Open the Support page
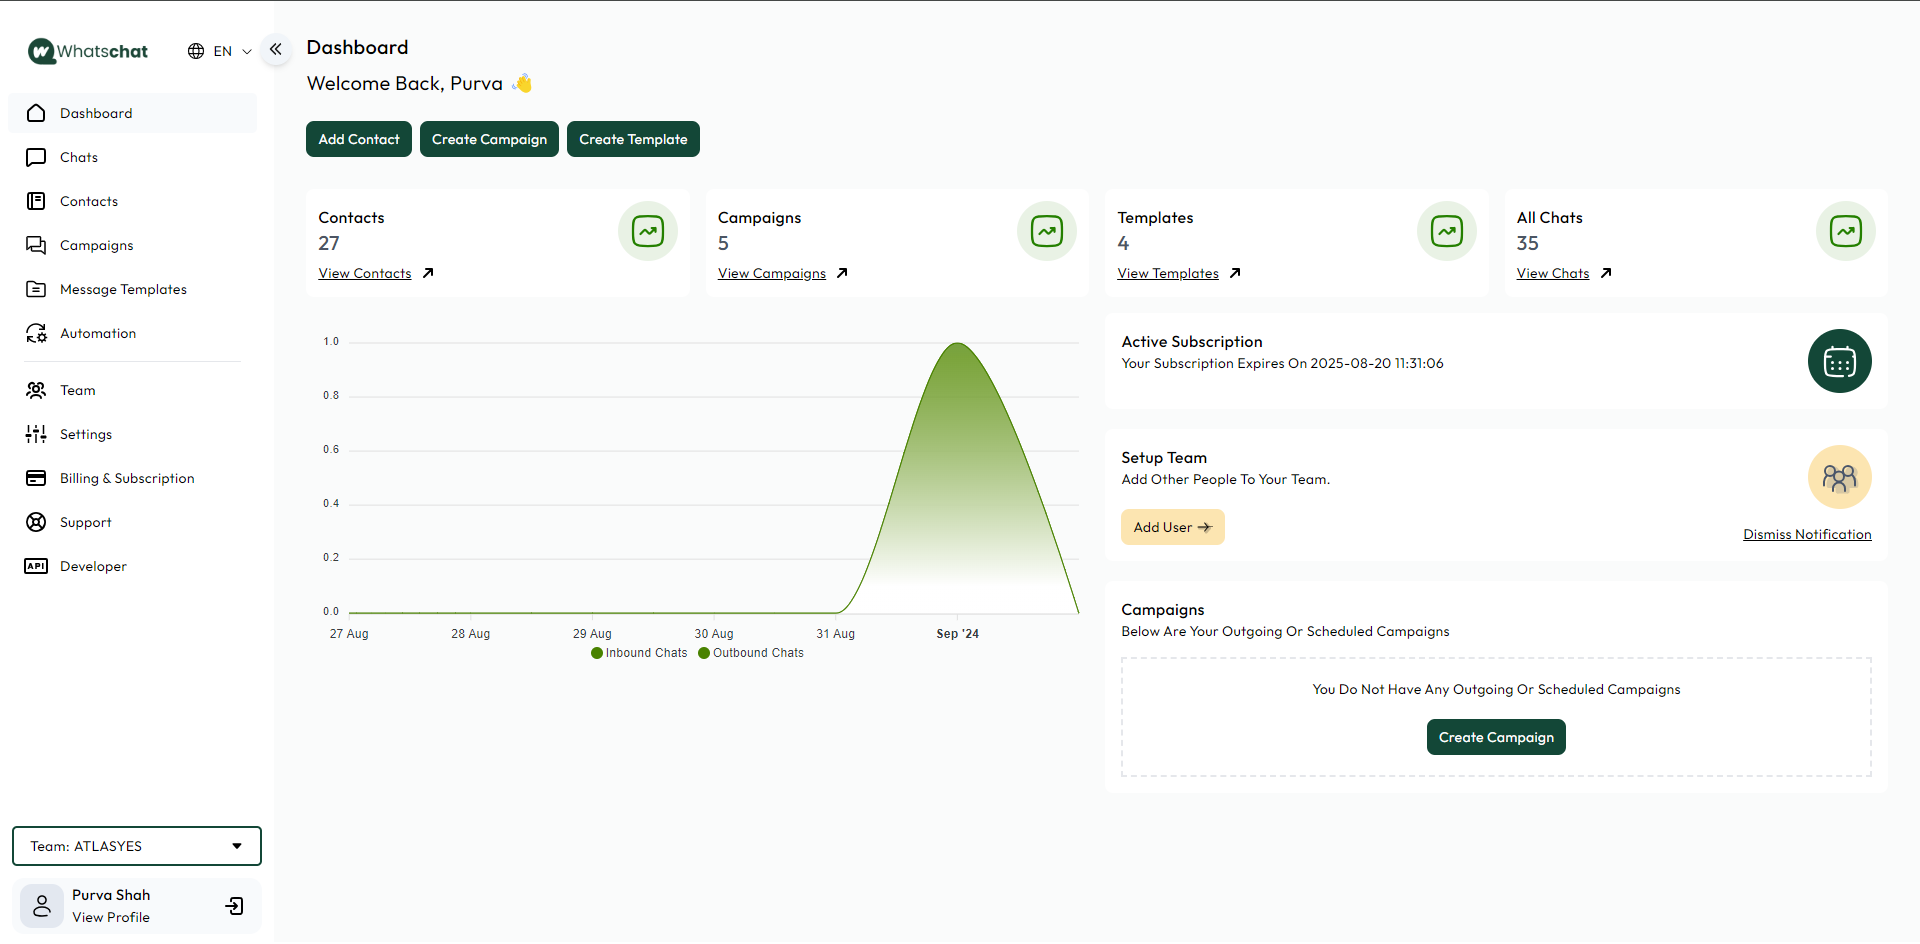The height and width of the screenshot is (944, 1920). pyautogui.click(x=133, y=522)
